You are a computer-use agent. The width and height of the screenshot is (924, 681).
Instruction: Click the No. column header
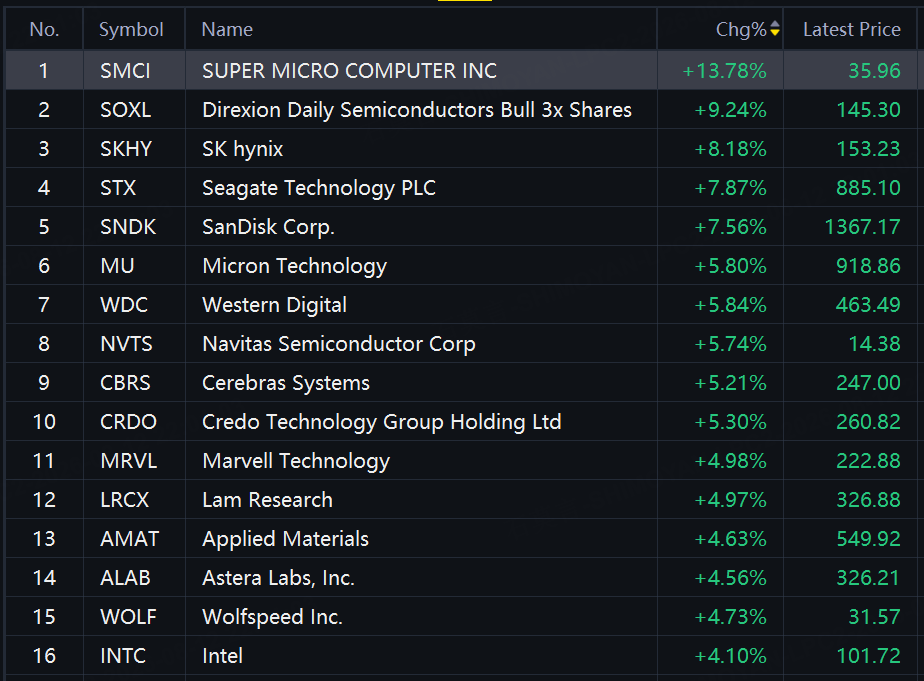pyautogui.click(x=44, y=29)
